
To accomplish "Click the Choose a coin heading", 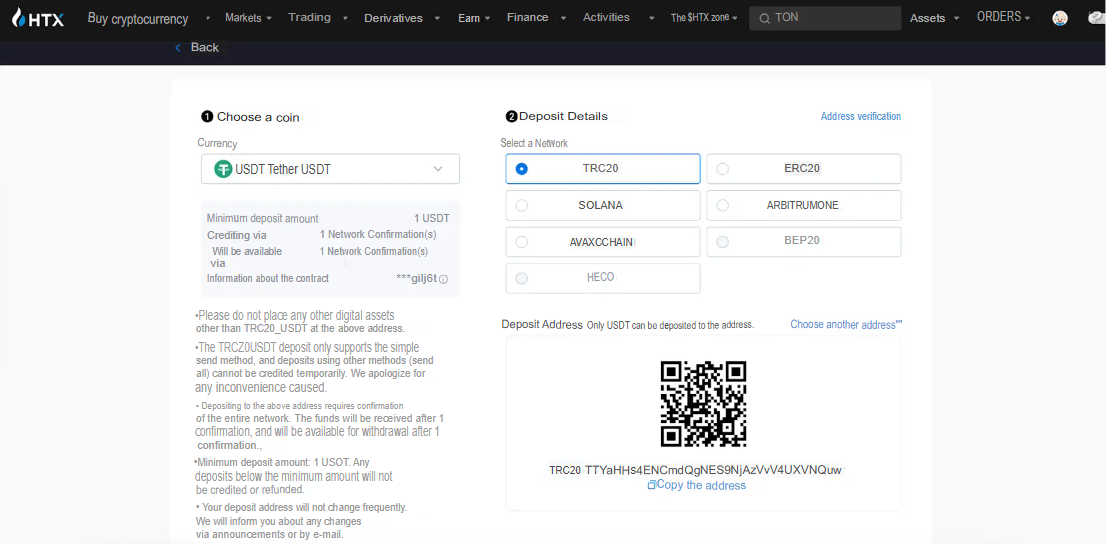I will tap(258, 117).
